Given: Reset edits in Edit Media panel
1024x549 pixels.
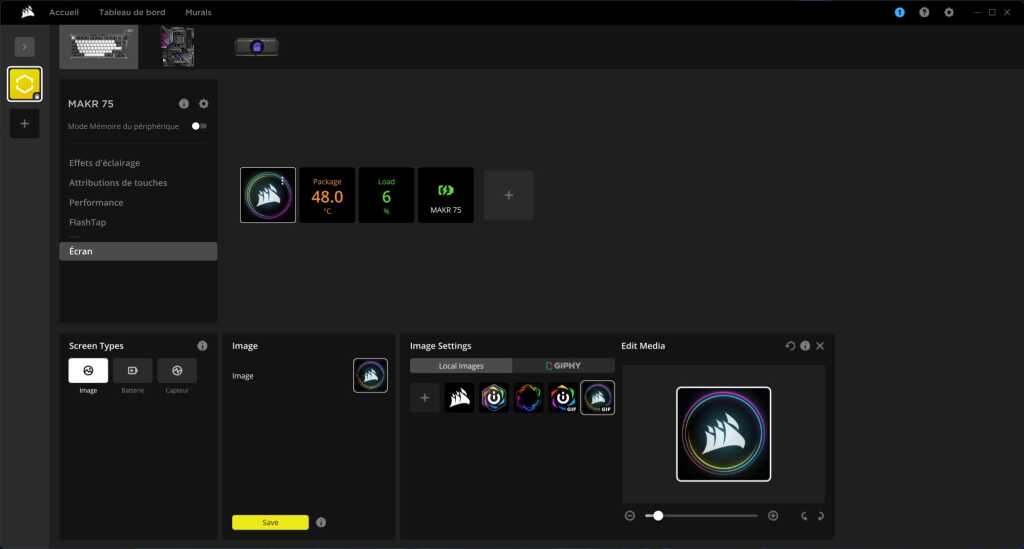Looking at the screenshot, I should click(x=790, y=346).
